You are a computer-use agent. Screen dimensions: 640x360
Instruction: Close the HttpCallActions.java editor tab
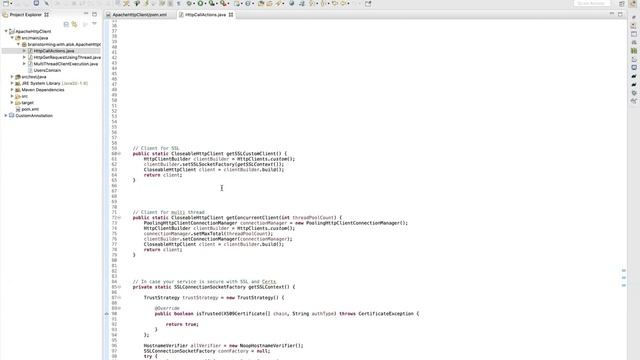coord(231,15)
